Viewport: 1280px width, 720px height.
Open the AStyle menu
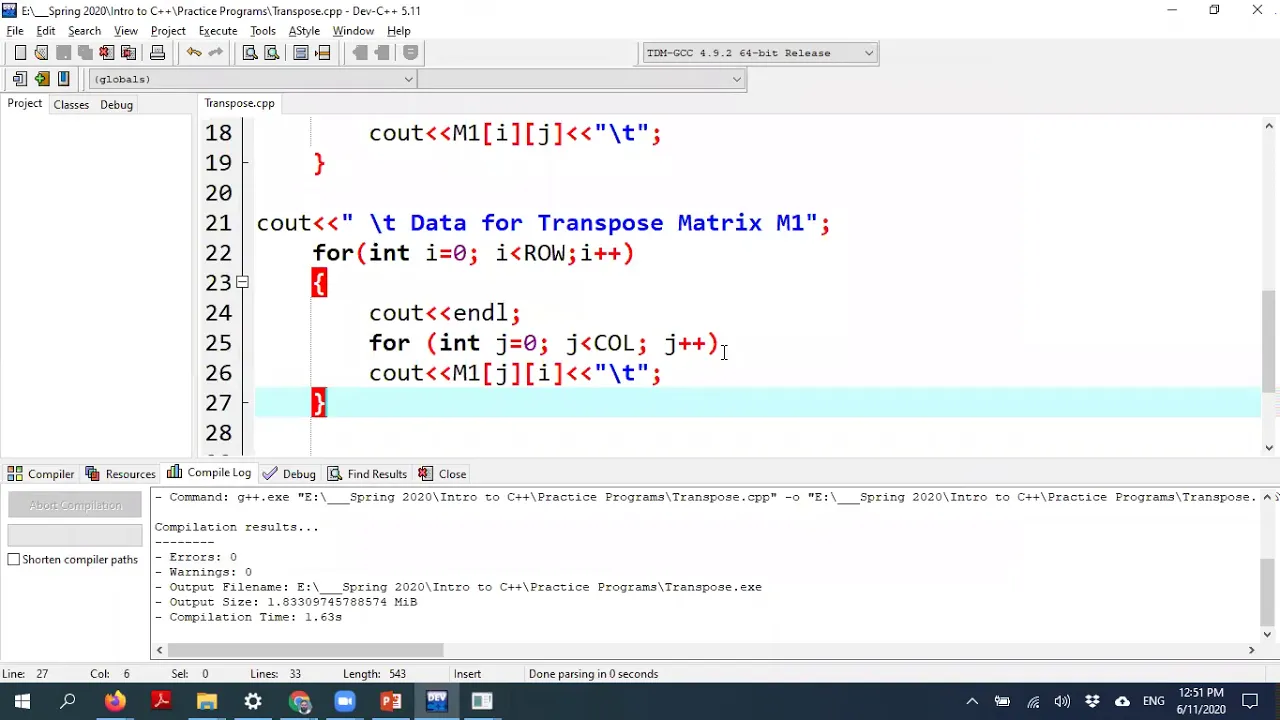304,31
